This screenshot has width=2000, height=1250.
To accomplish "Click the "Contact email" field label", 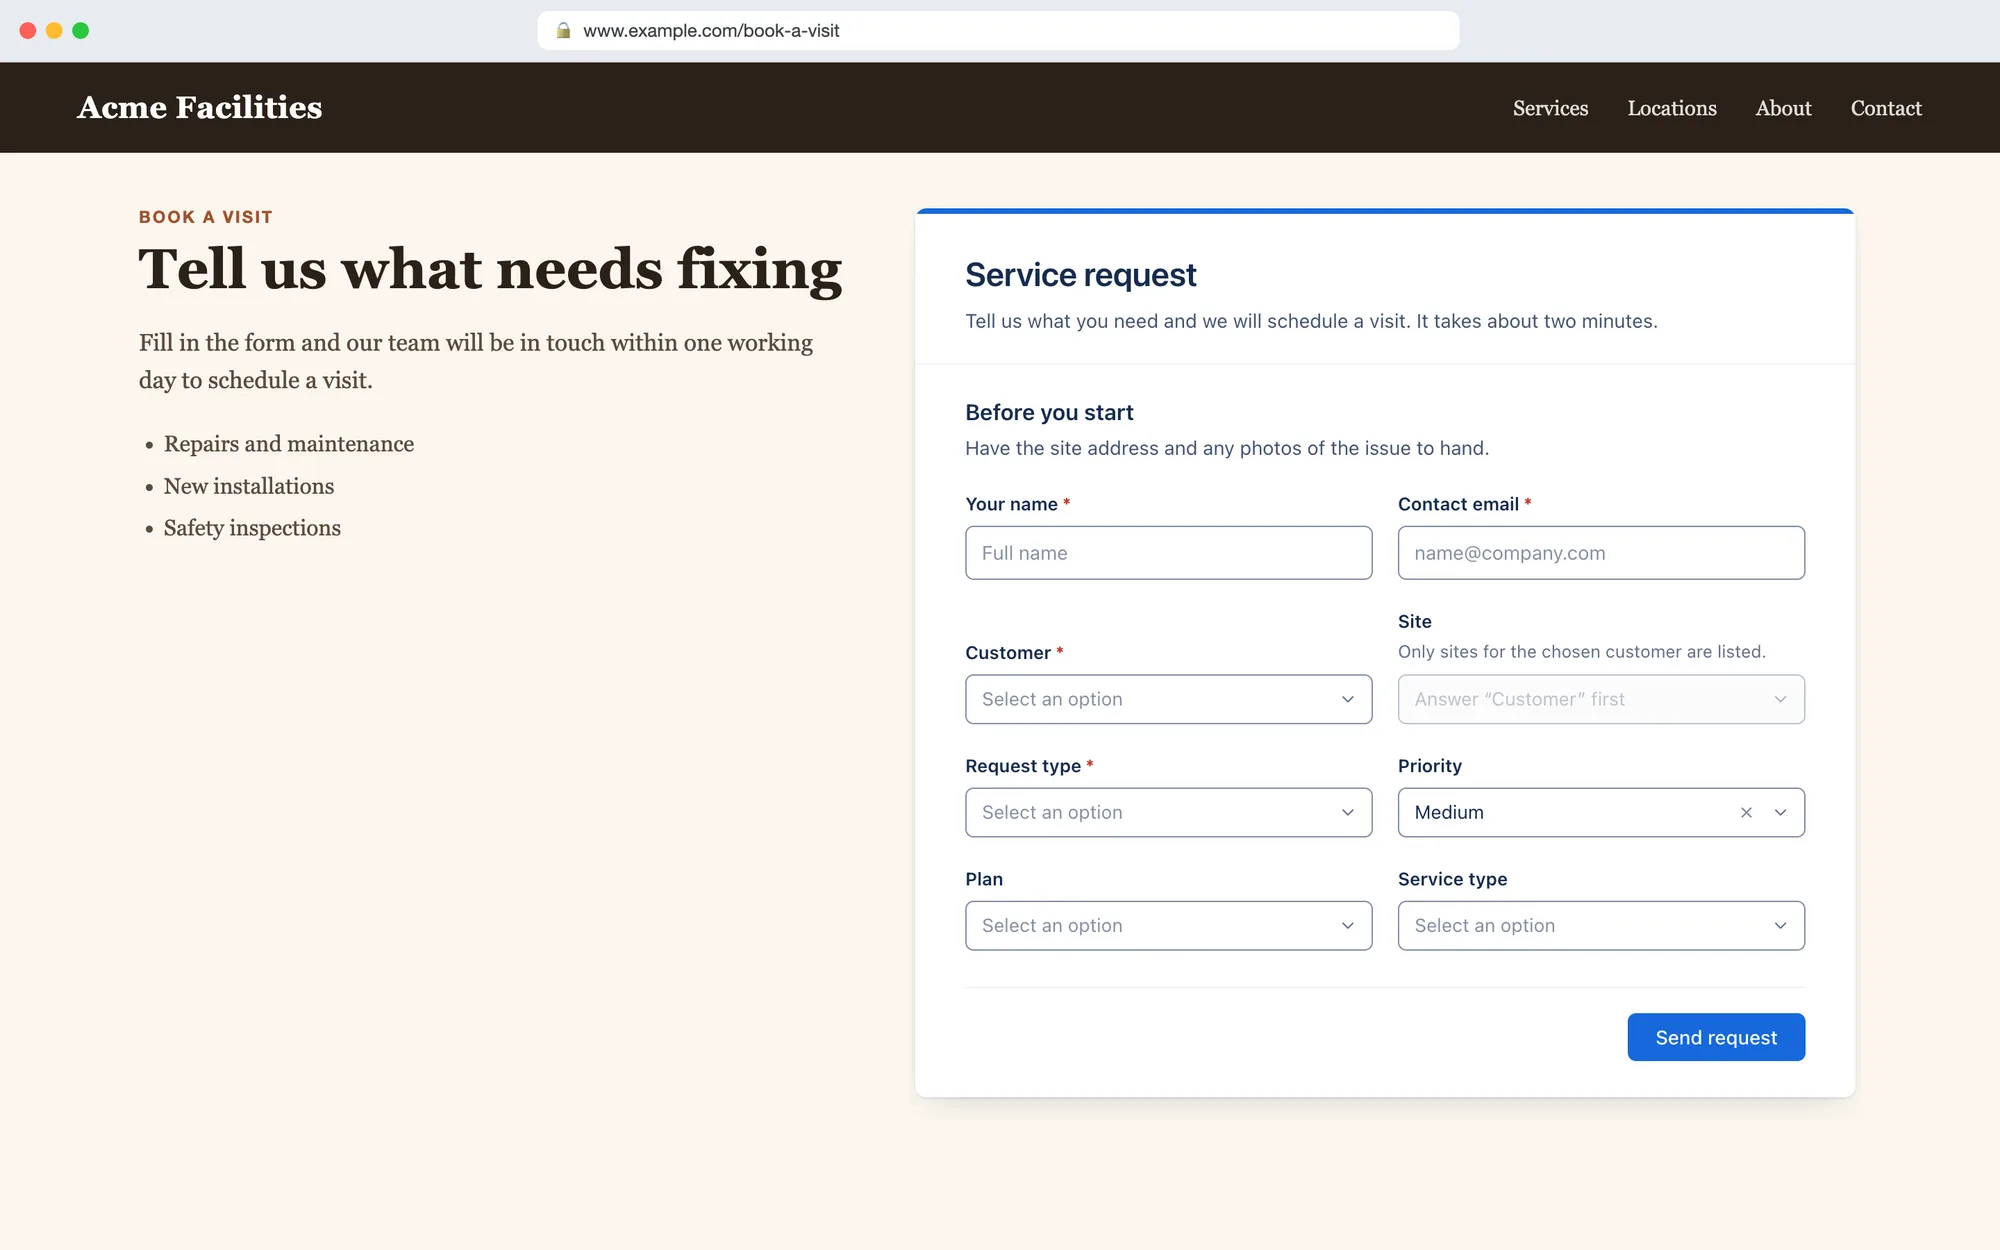I will 1458,504.
